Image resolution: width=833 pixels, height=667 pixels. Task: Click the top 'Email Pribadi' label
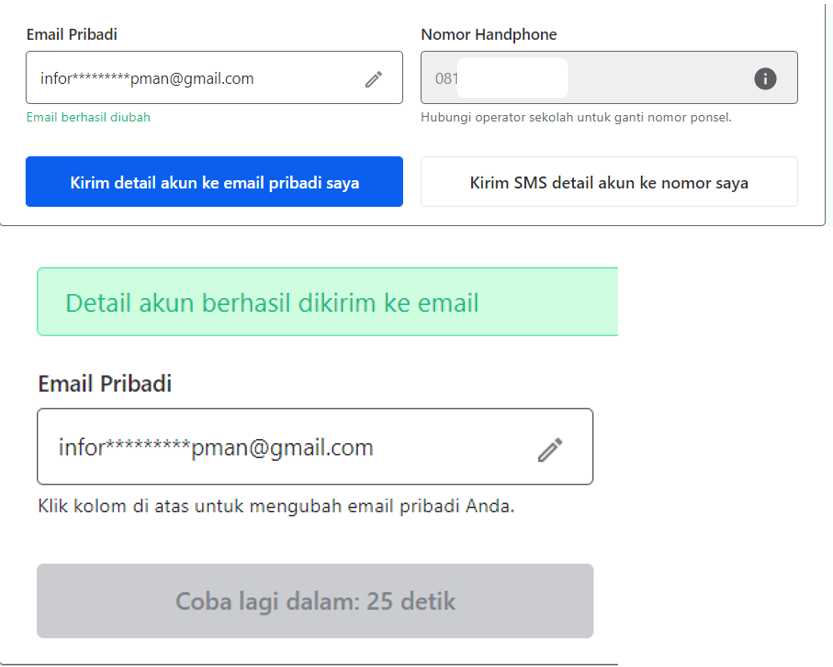(72, 35)
